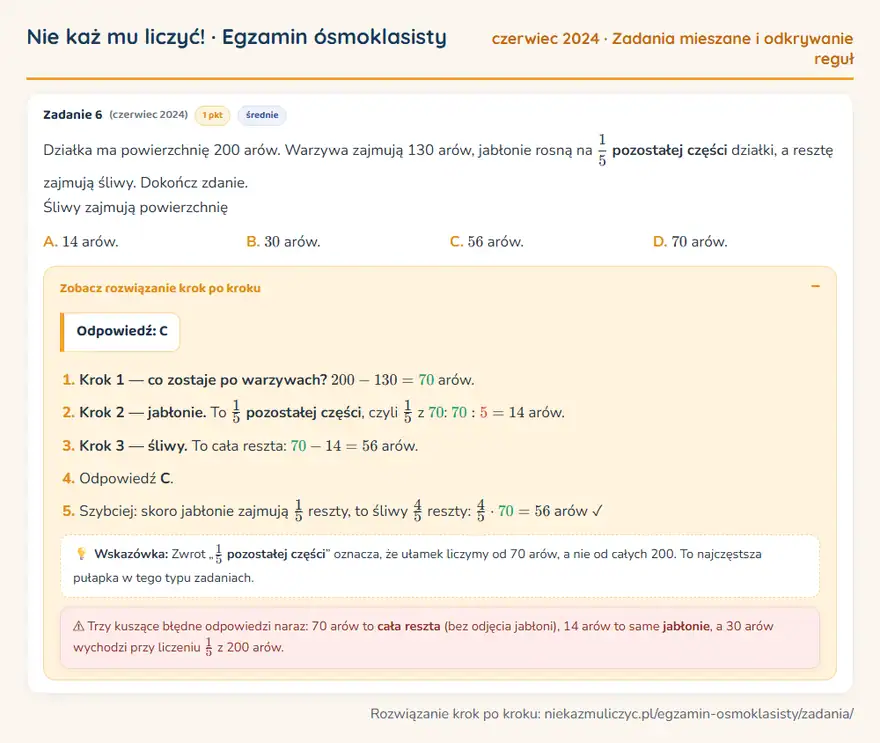
Task: Click step 'Krok 1 — co zostaje po warzywach?'
Action: pos(203,380)
